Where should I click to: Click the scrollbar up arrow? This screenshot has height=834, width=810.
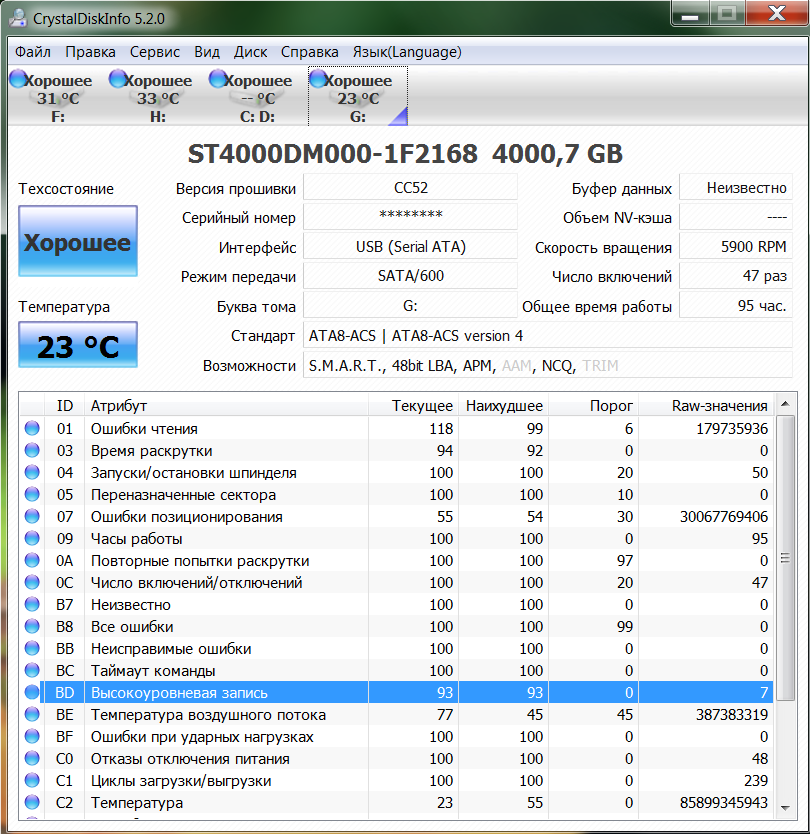coord(785,404)
